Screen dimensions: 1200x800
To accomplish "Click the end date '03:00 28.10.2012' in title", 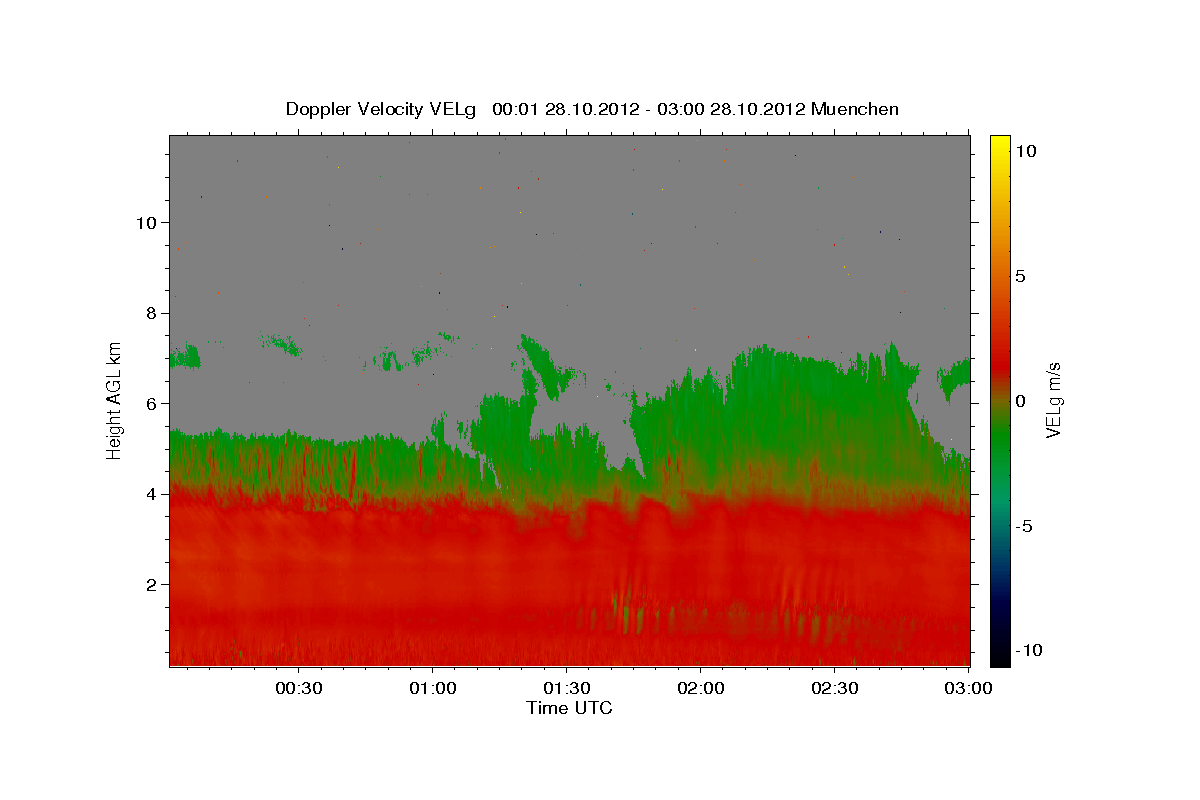I will [x=730, y=109].
